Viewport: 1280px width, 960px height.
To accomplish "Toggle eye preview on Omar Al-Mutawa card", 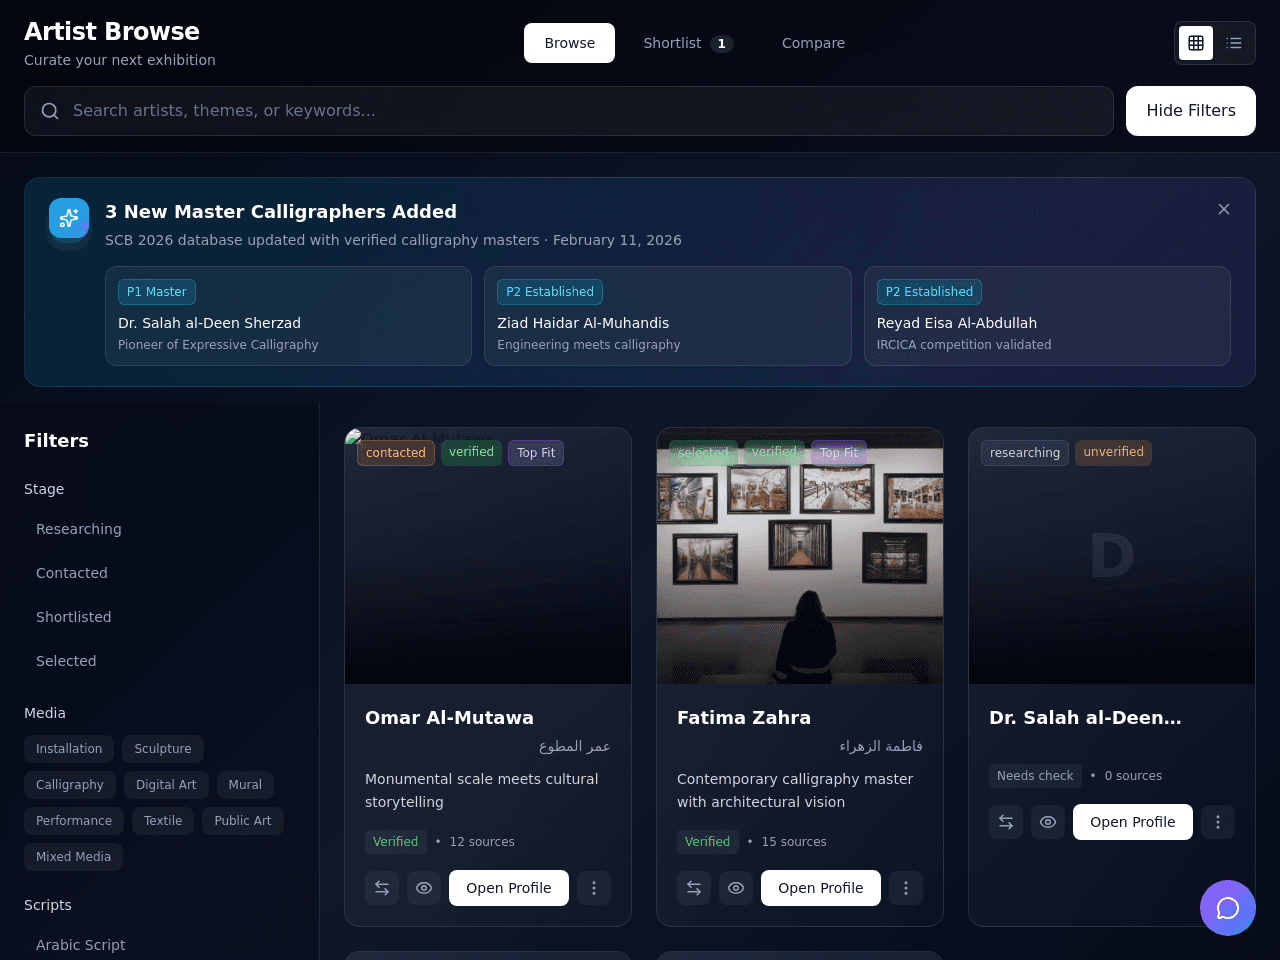I will (424, 888).
